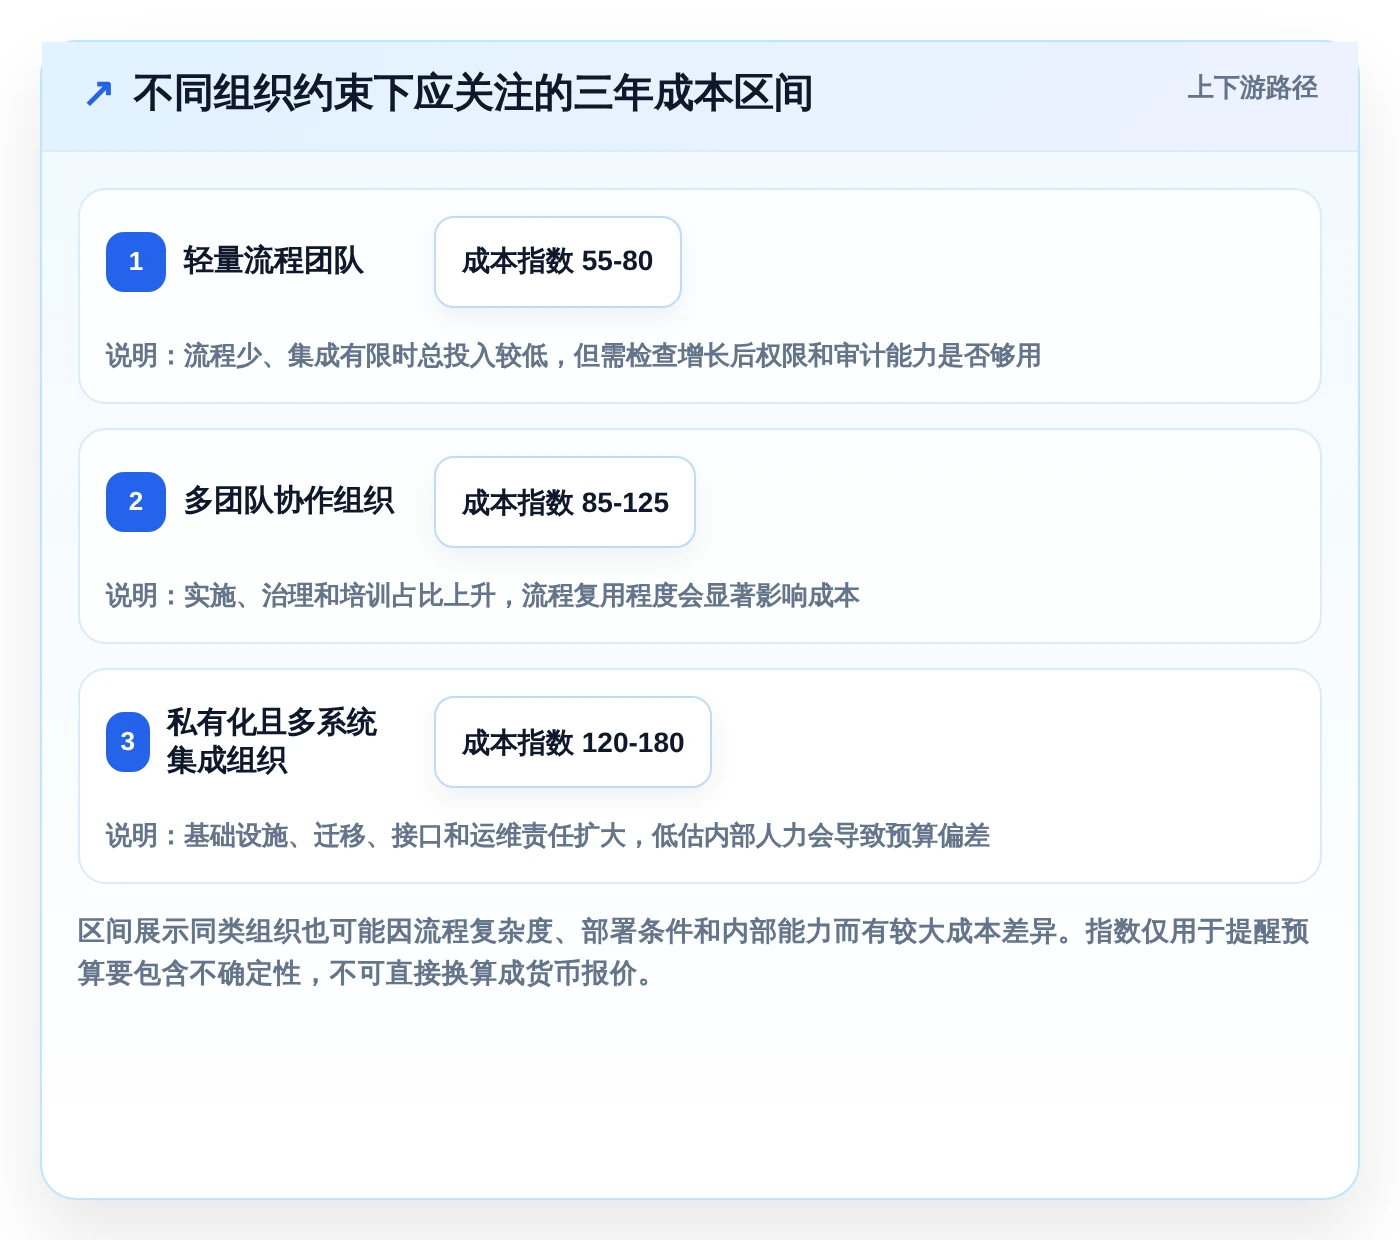
Task: Open the 上下游路径 link in header
Action: [x=1252, y=88]
